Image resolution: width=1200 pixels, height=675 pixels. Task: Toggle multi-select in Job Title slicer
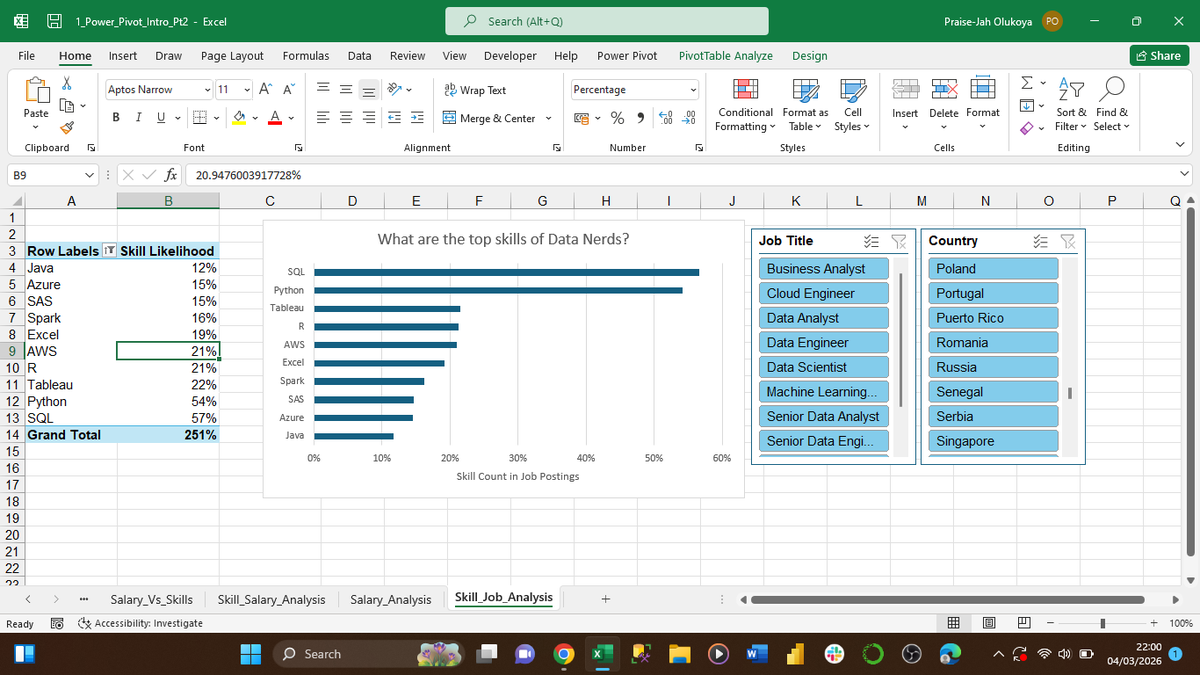(x=870, y=241)
